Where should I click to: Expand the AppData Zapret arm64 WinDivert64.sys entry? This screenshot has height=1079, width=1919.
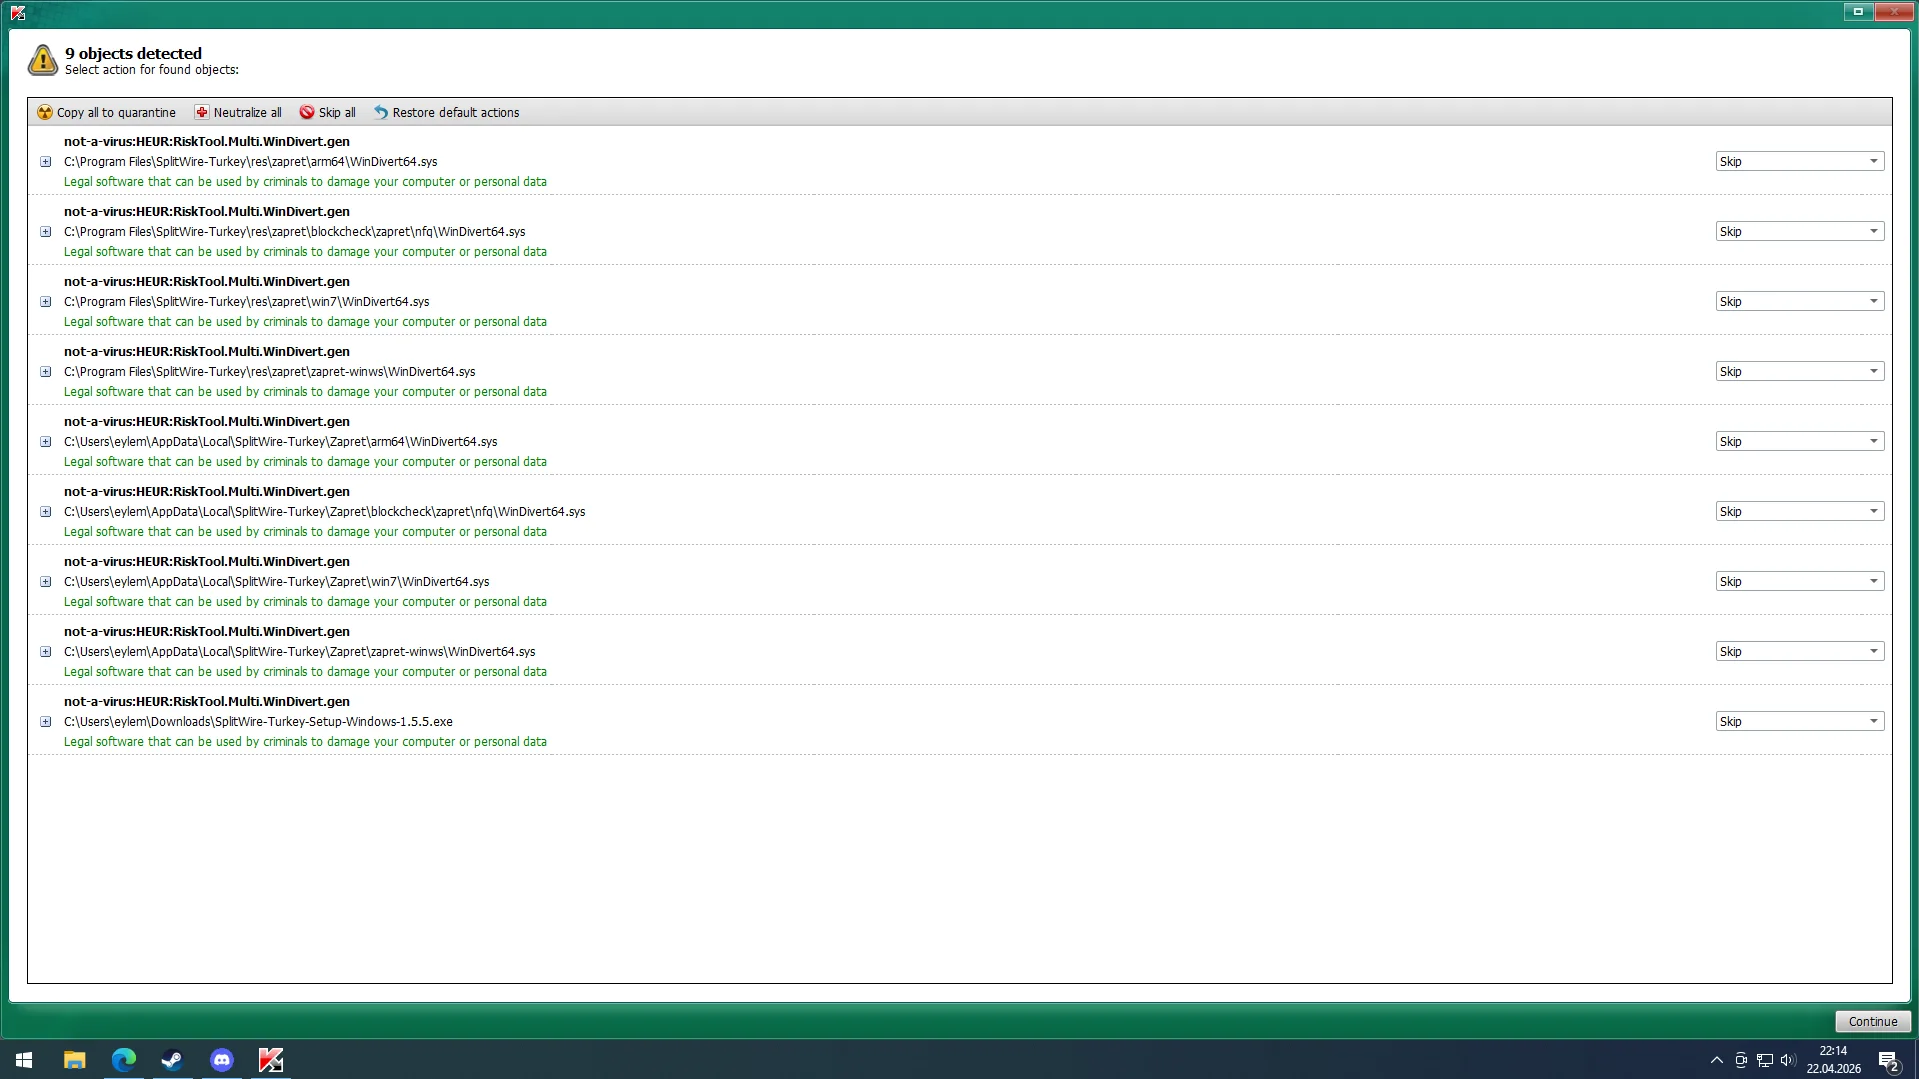[45, 441]
